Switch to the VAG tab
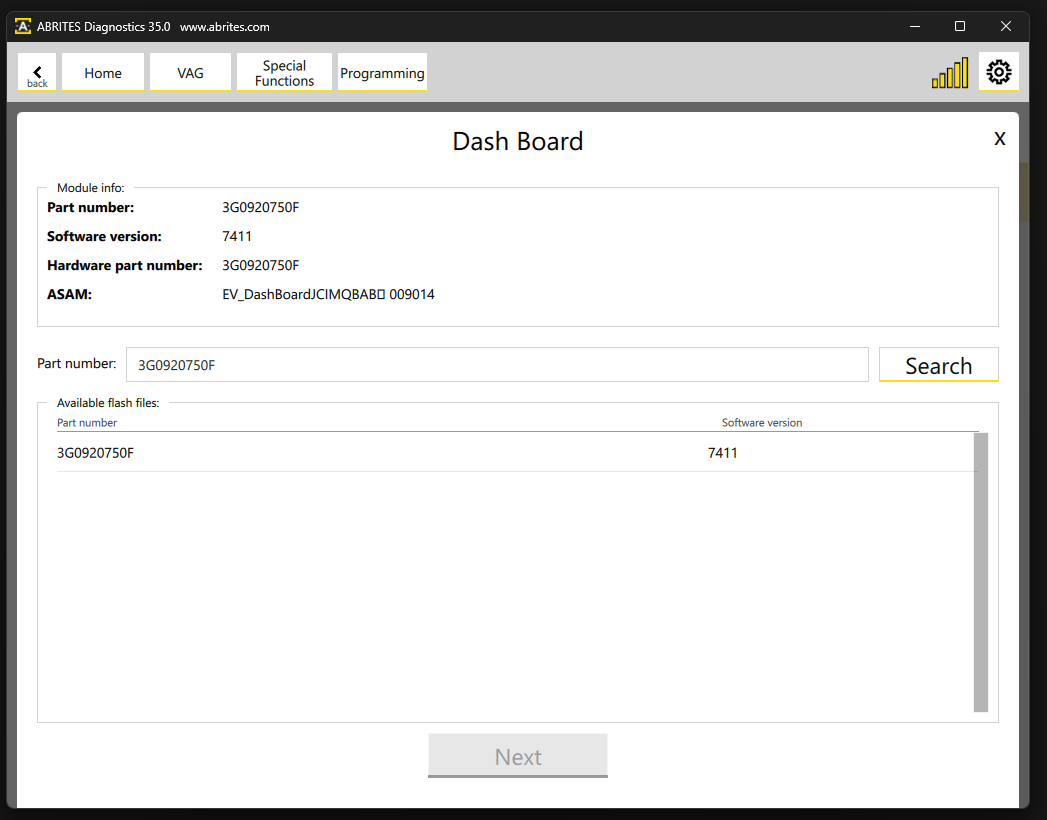The height and width of the screenshot is (820, 1047). tap(190, 73)
